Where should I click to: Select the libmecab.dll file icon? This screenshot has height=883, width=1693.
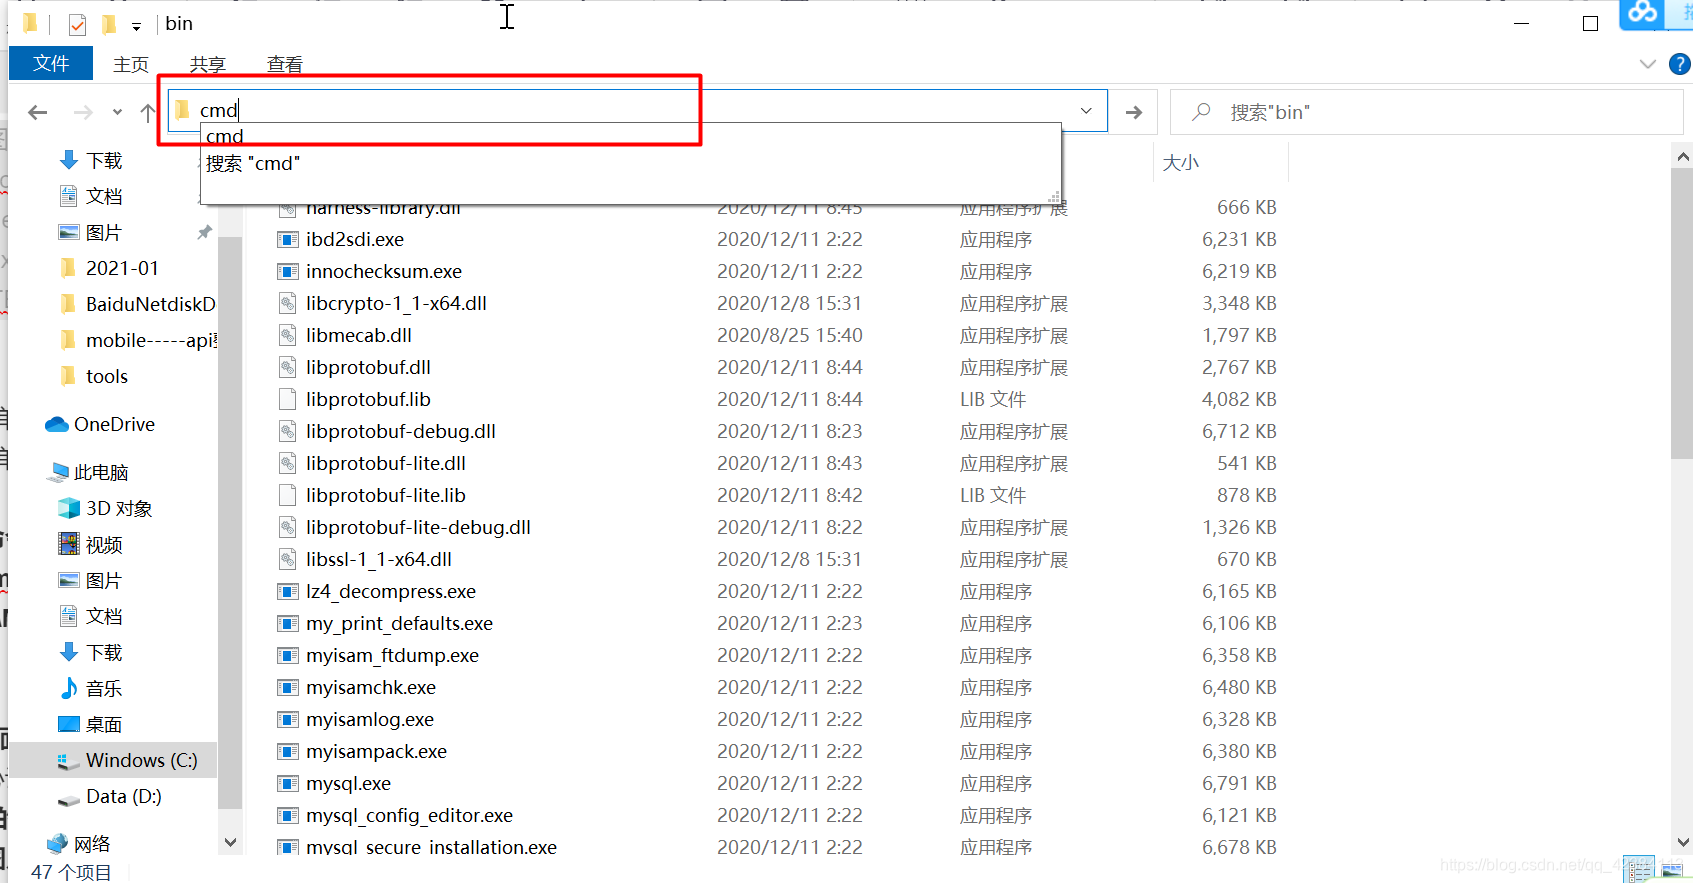pyautogui.click(x=287, y=335)
